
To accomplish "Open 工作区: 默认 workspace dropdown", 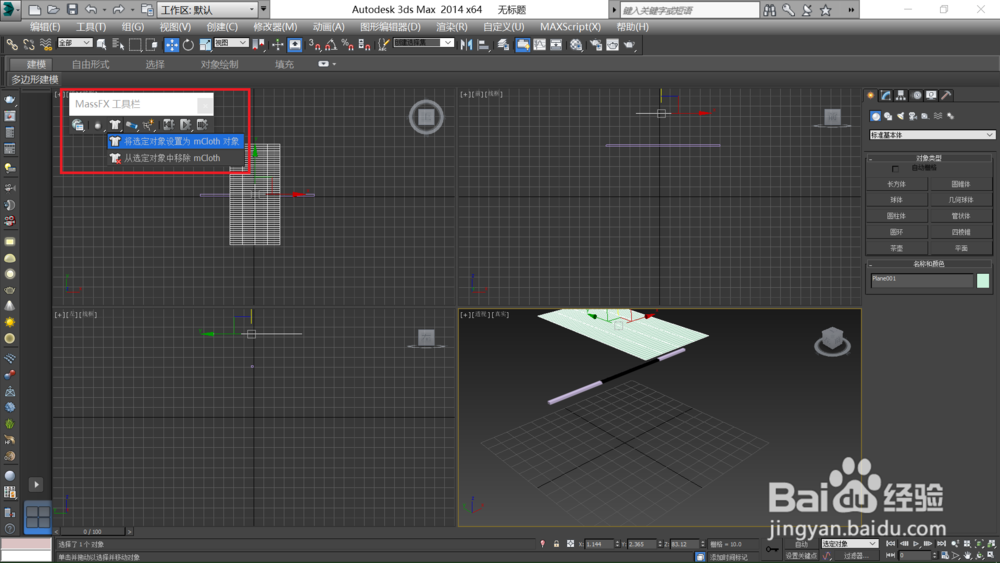I will tap(207, 10).
